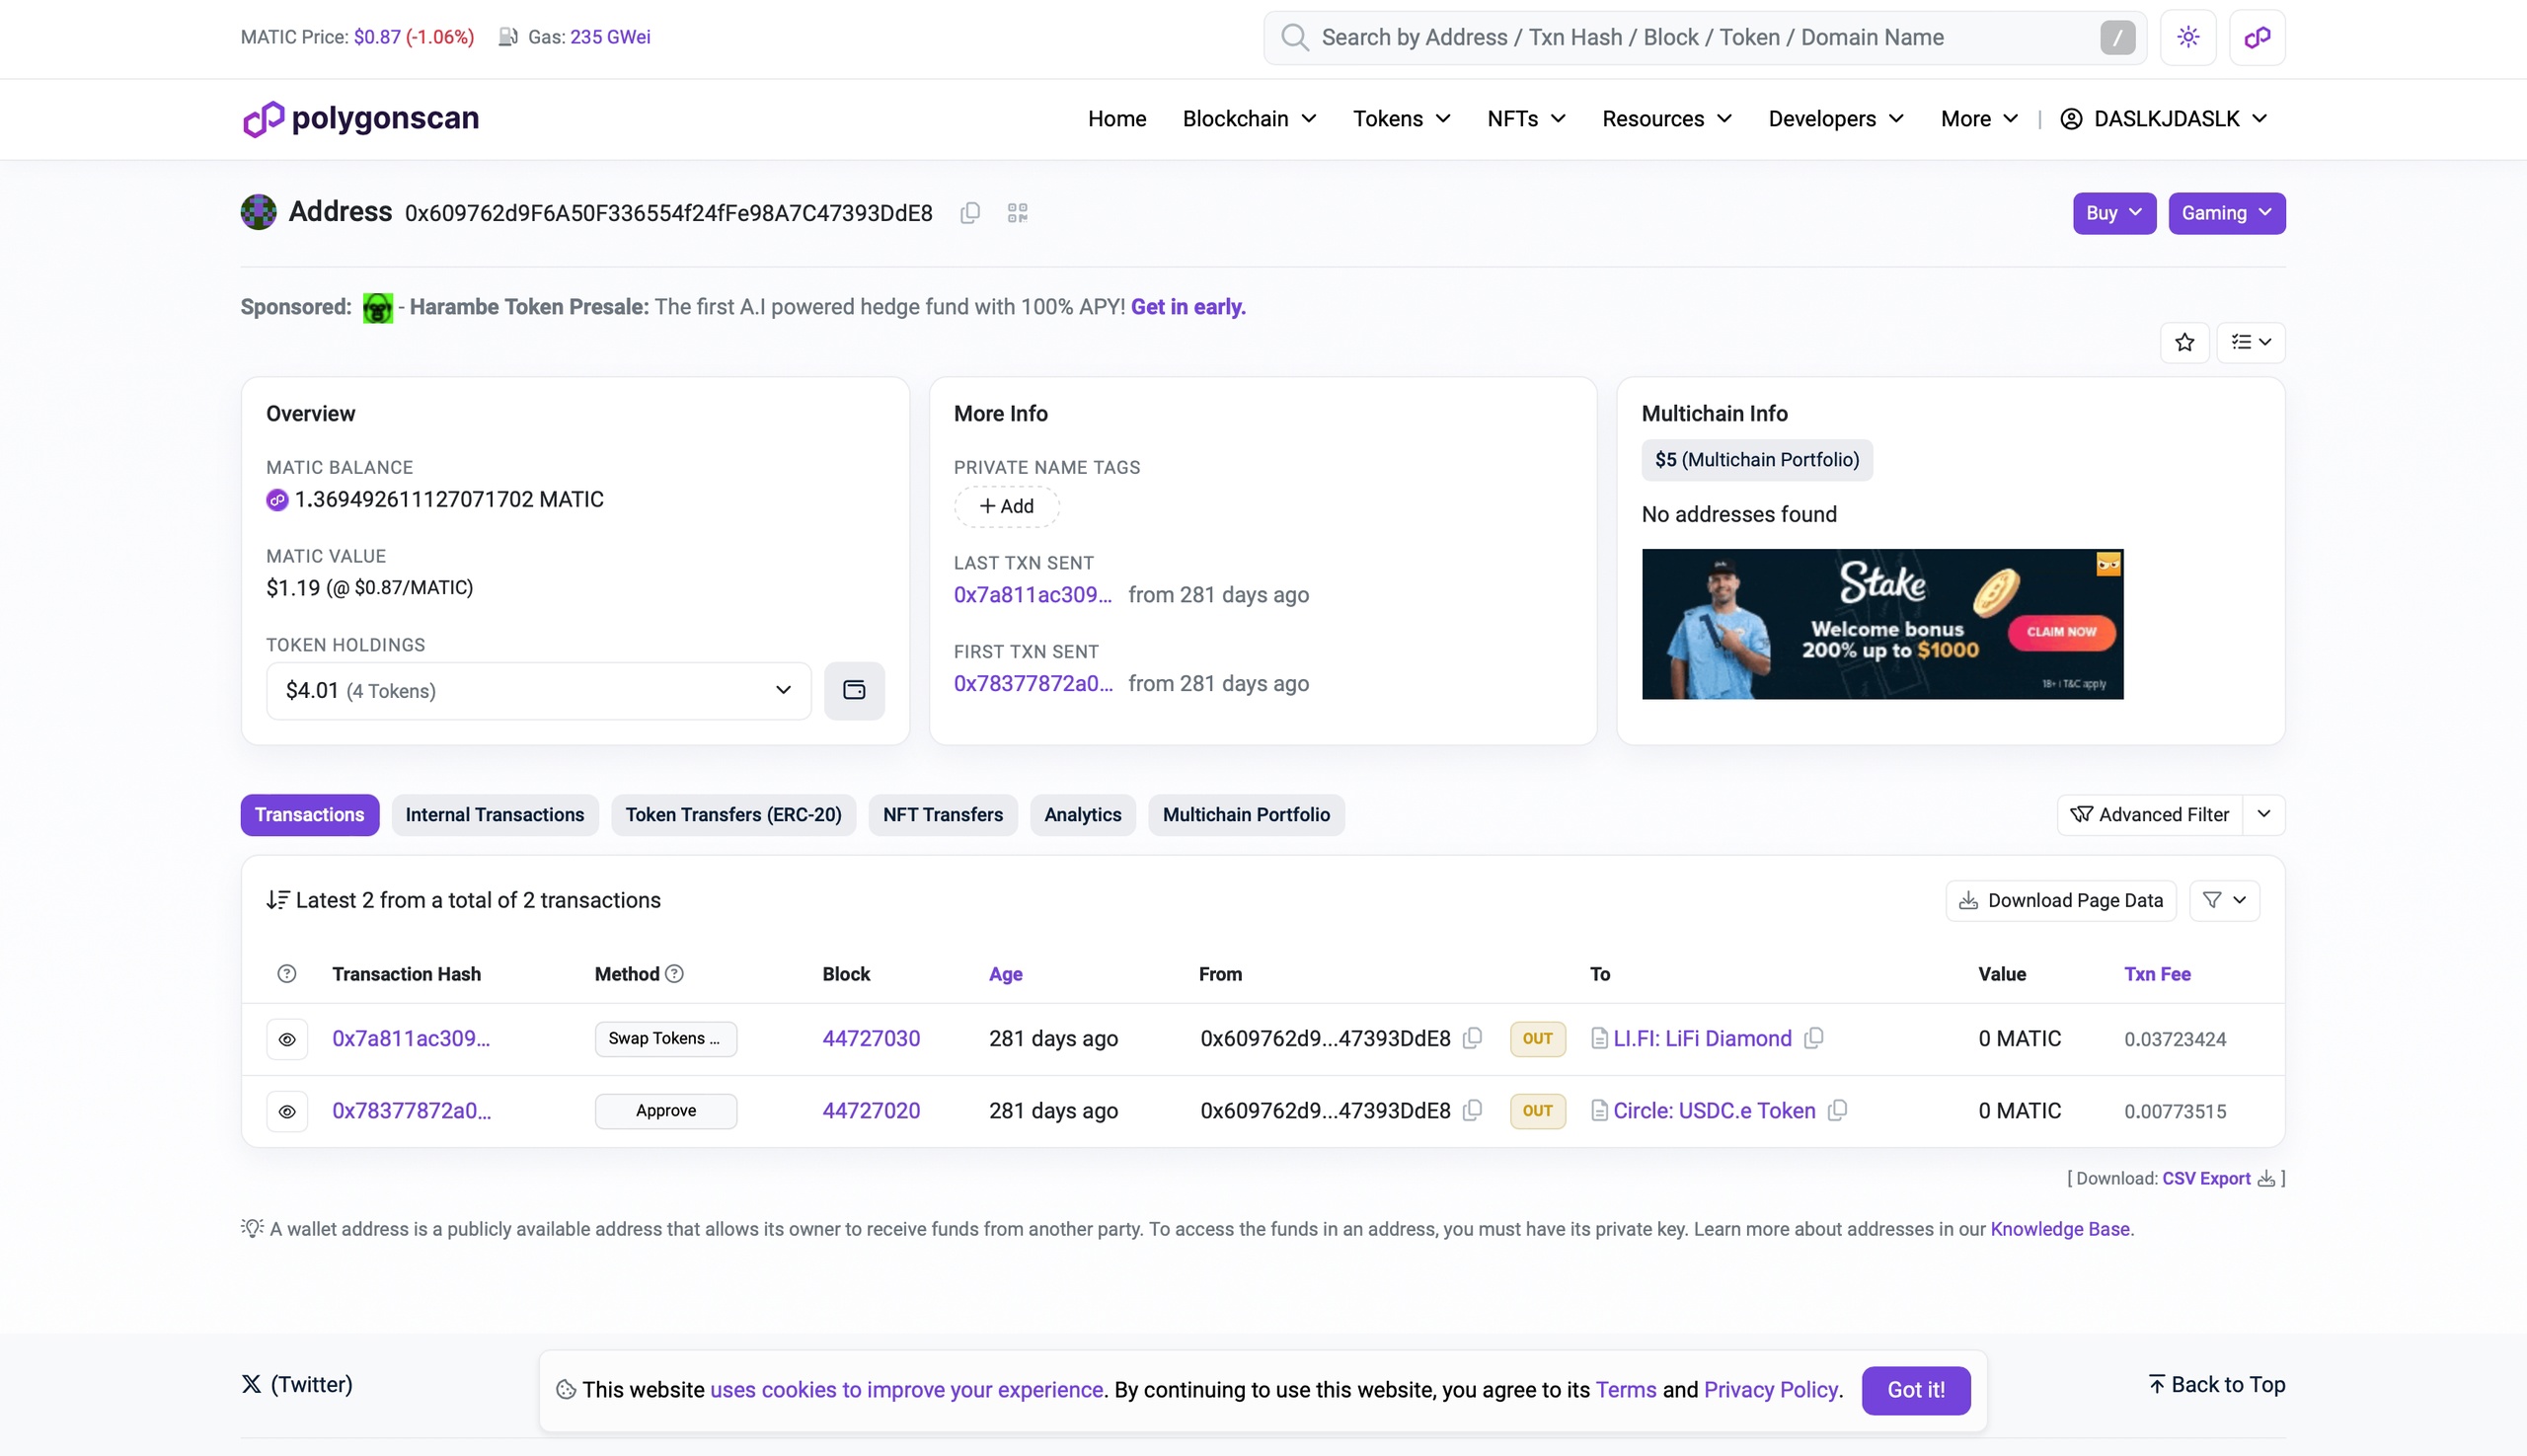Viewport: 2527px width, 1456px height.
Task: Click the MATIC coin icon beside balance
Action: pos(277,500)
